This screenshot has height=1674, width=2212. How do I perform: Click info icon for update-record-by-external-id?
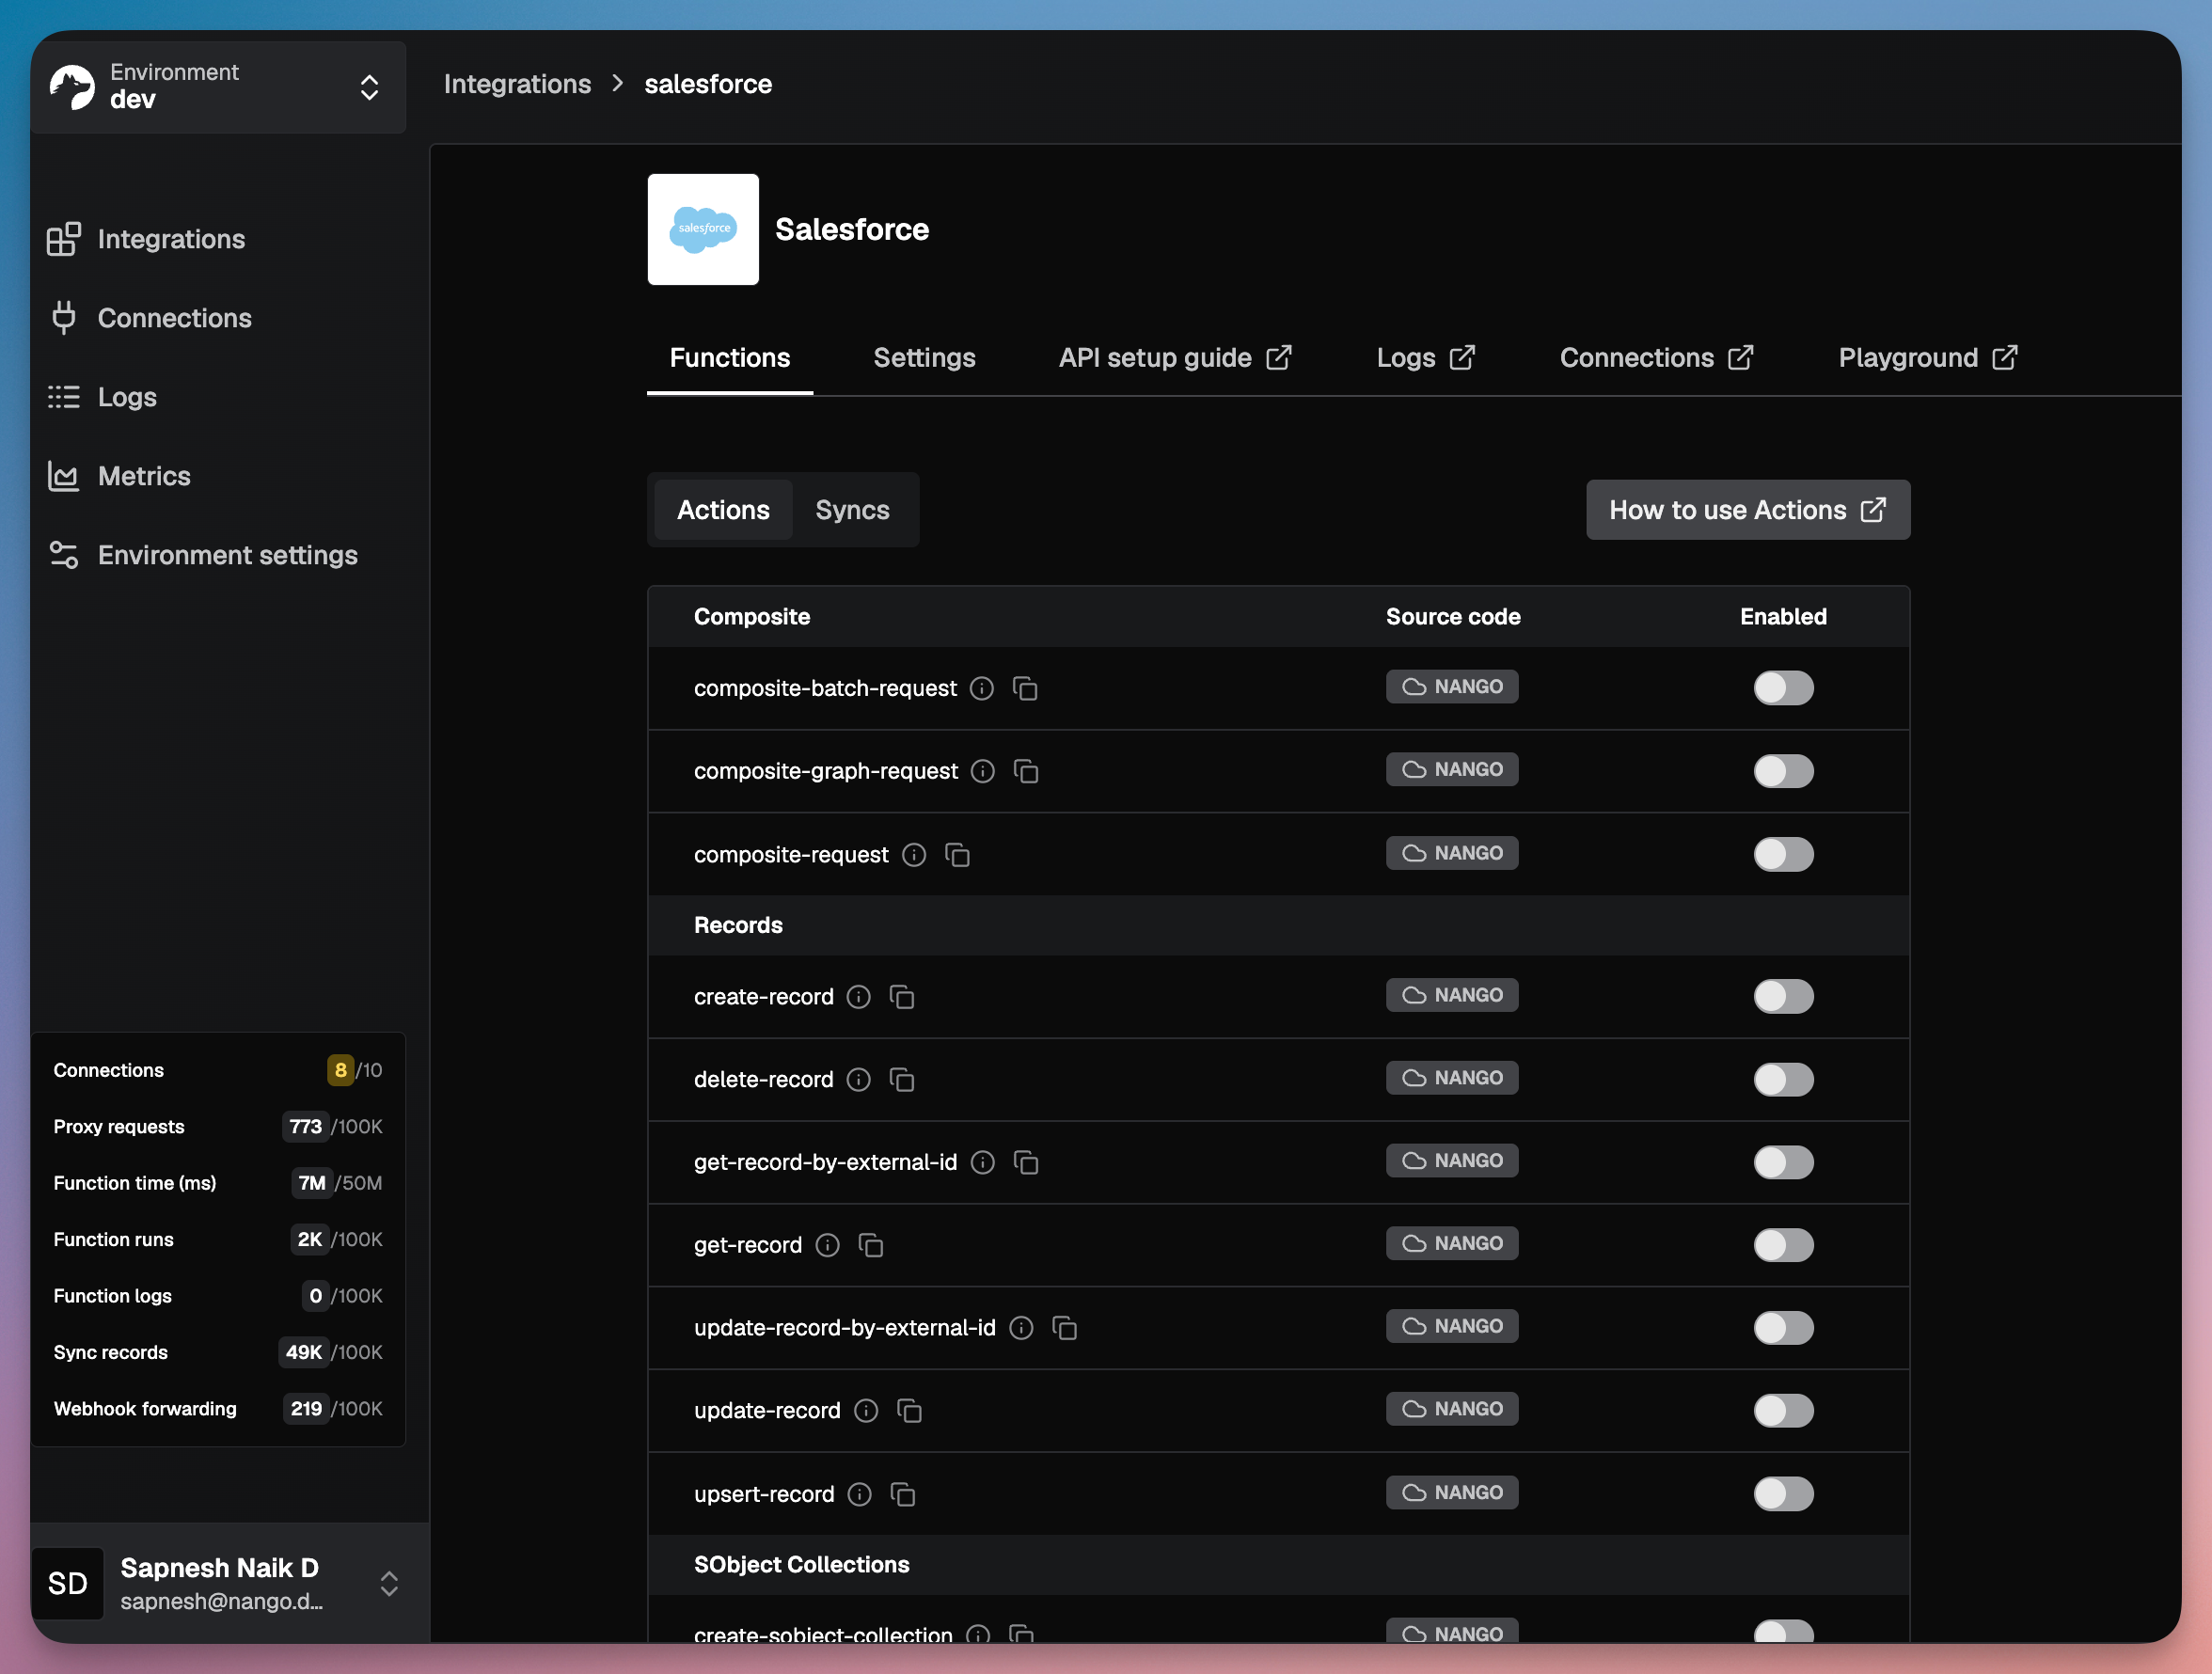tap(1021, 1328)
